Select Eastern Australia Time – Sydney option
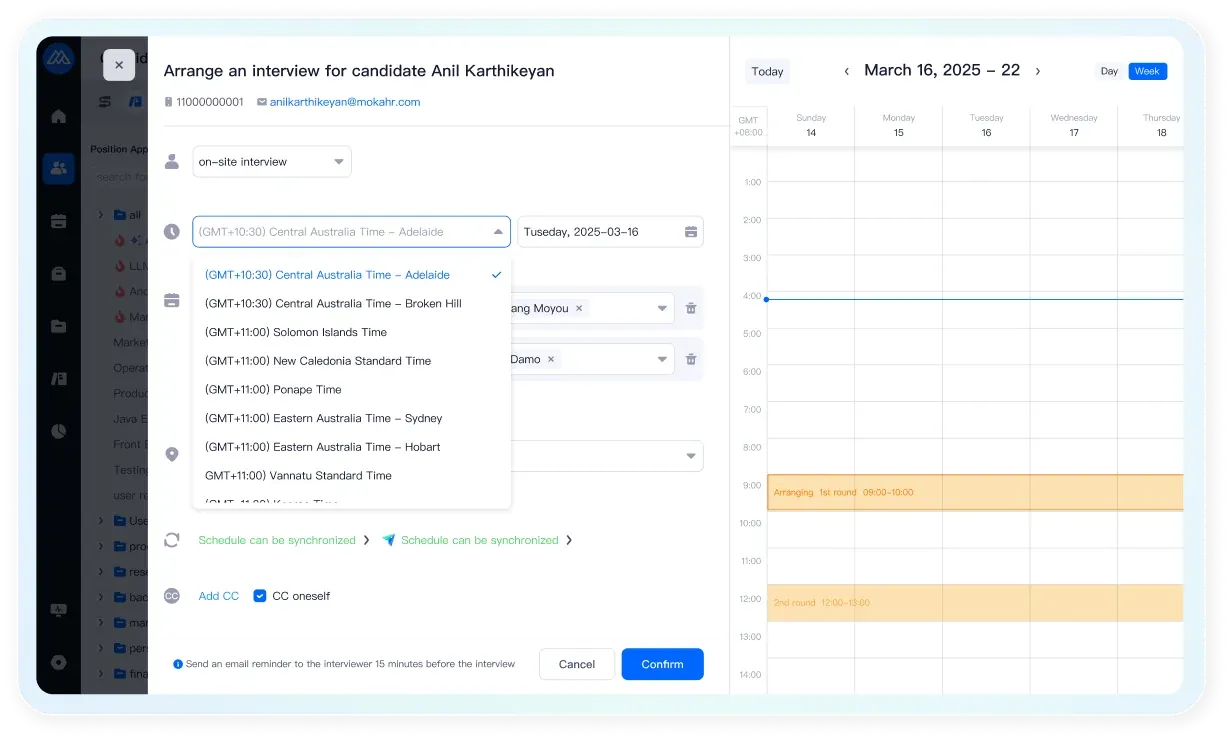 [x=323, y=418]
